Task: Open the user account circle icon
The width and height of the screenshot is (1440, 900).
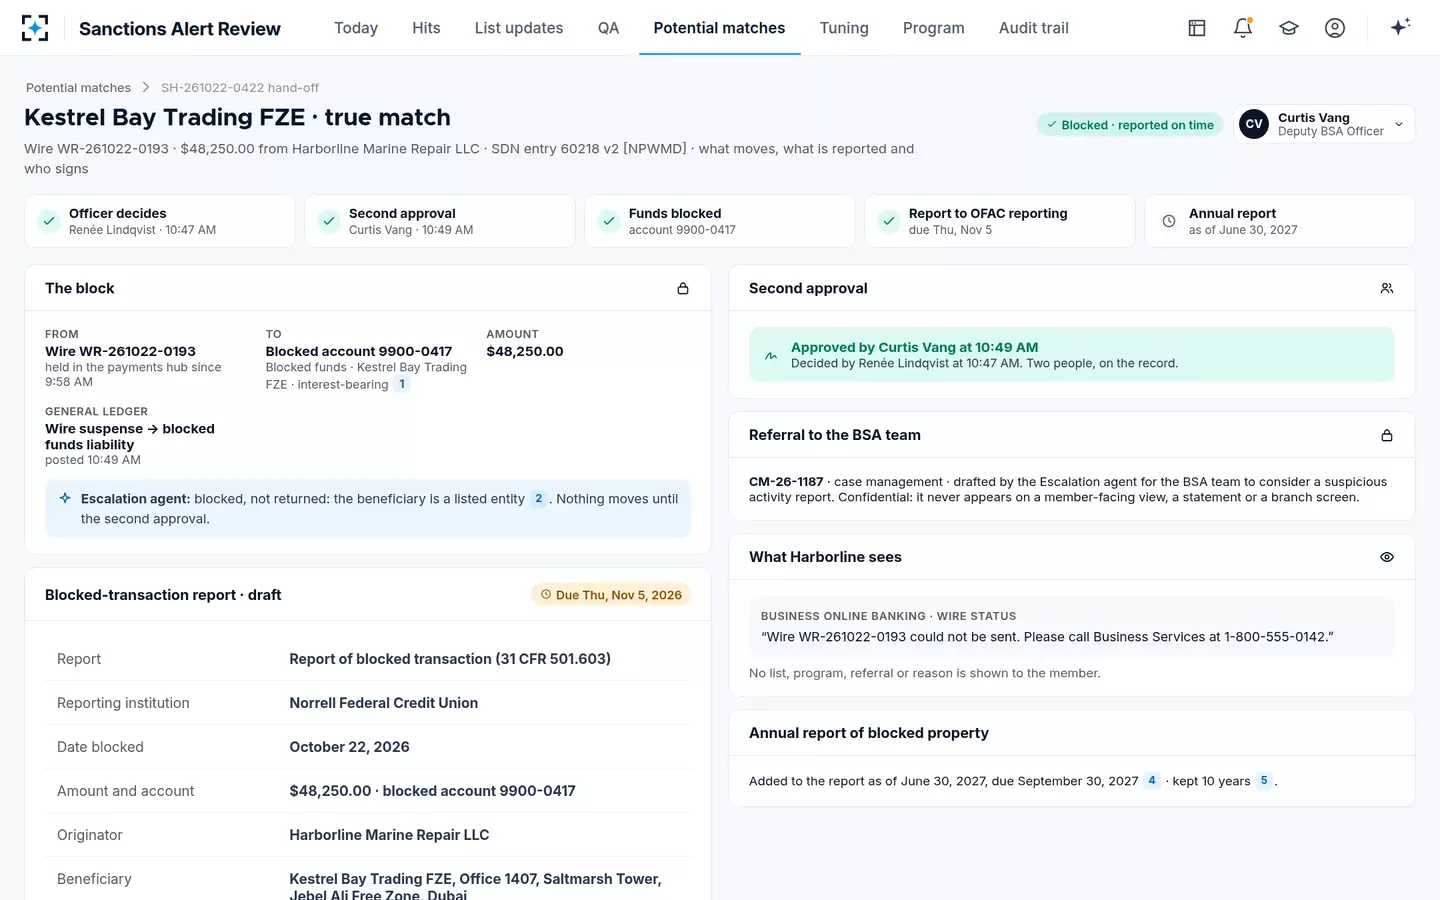Action: pyautogui.click(x=1335, y=28)
